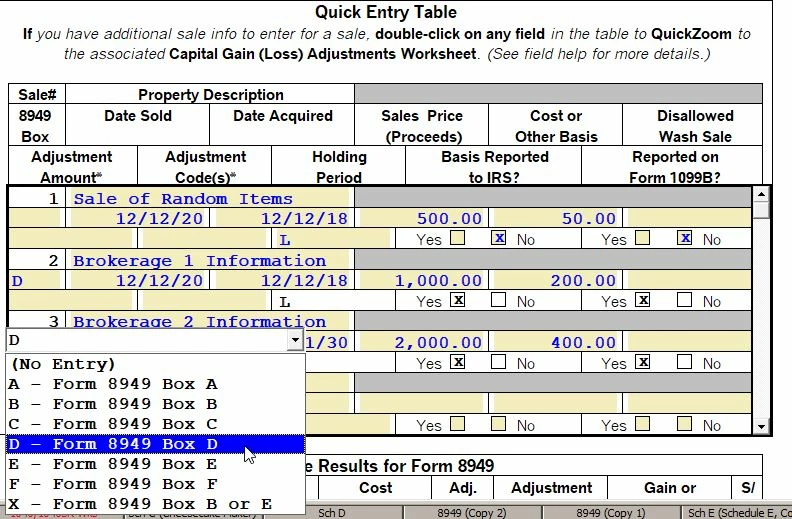792x519 pixels.
Task: Open the Sch E tab
Action: (736, 513)
